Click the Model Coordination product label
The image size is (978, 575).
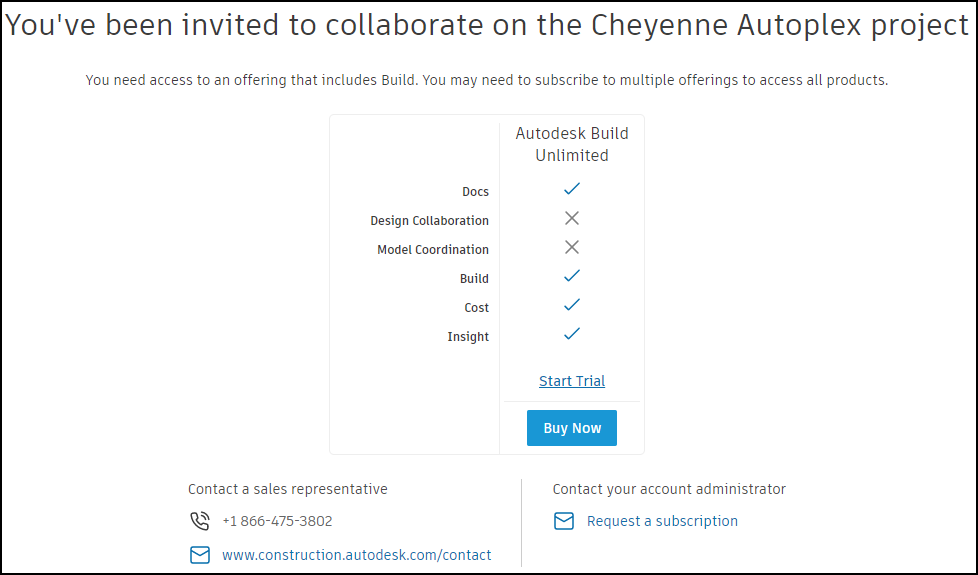point(433,250)
